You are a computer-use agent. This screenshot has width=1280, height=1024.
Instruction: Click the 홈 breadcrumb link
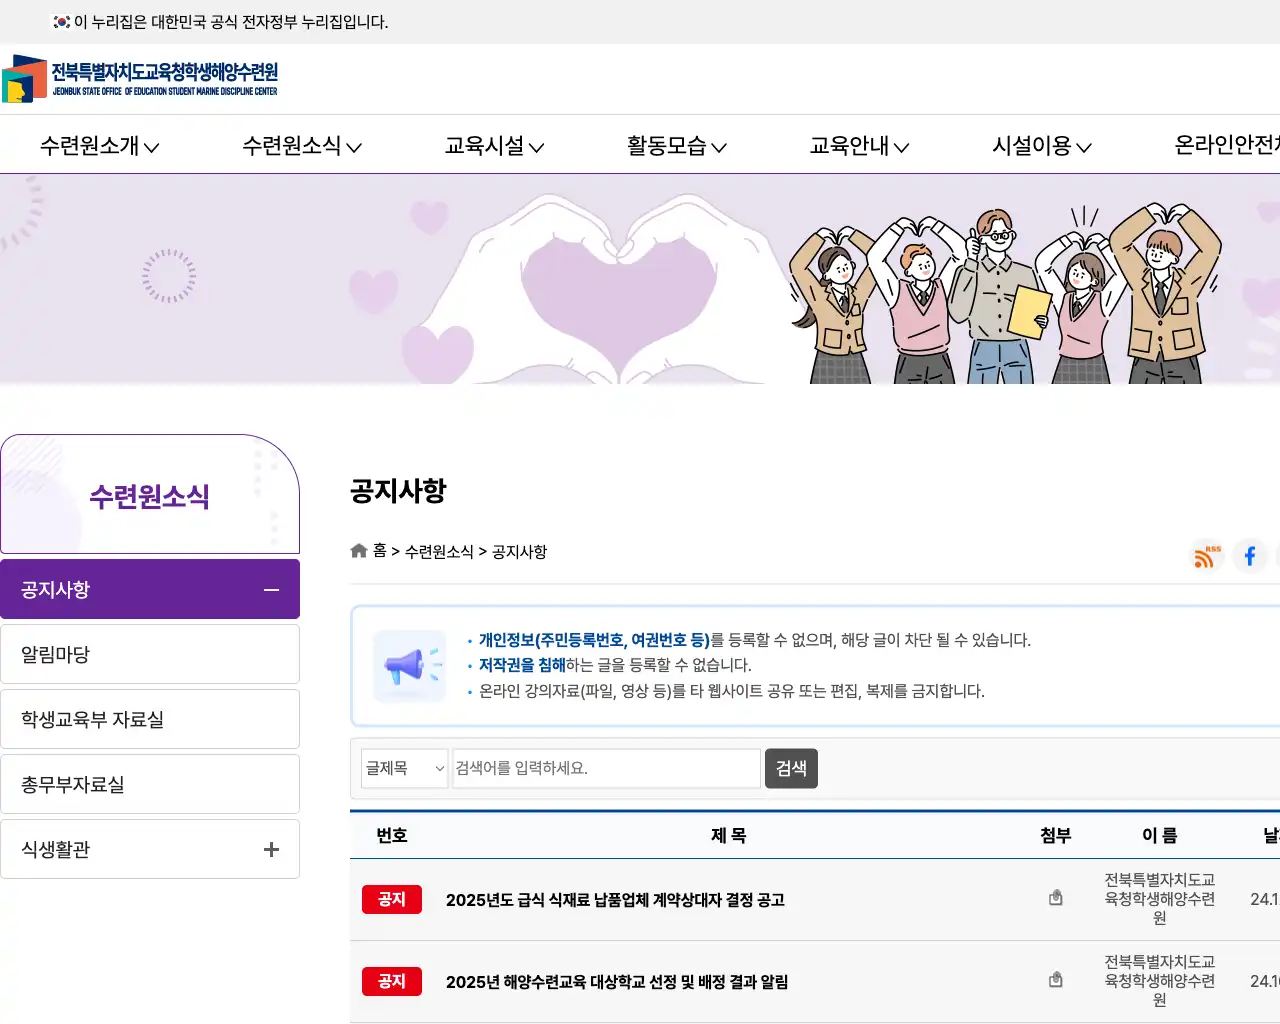(380, 551)
